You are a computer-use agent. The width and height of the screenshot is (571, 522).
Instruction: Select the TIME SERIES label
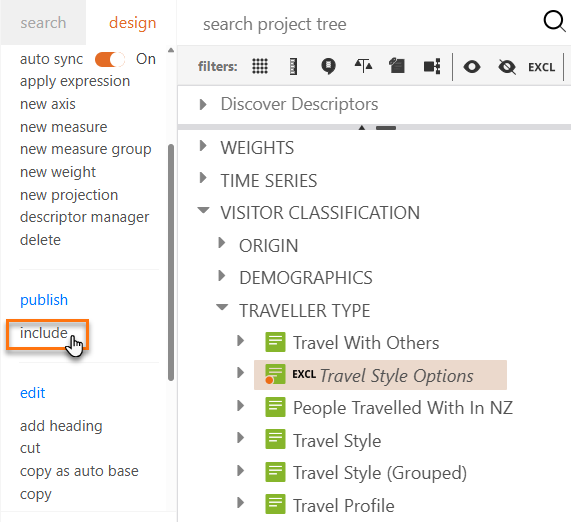click(x=268, y=181)
